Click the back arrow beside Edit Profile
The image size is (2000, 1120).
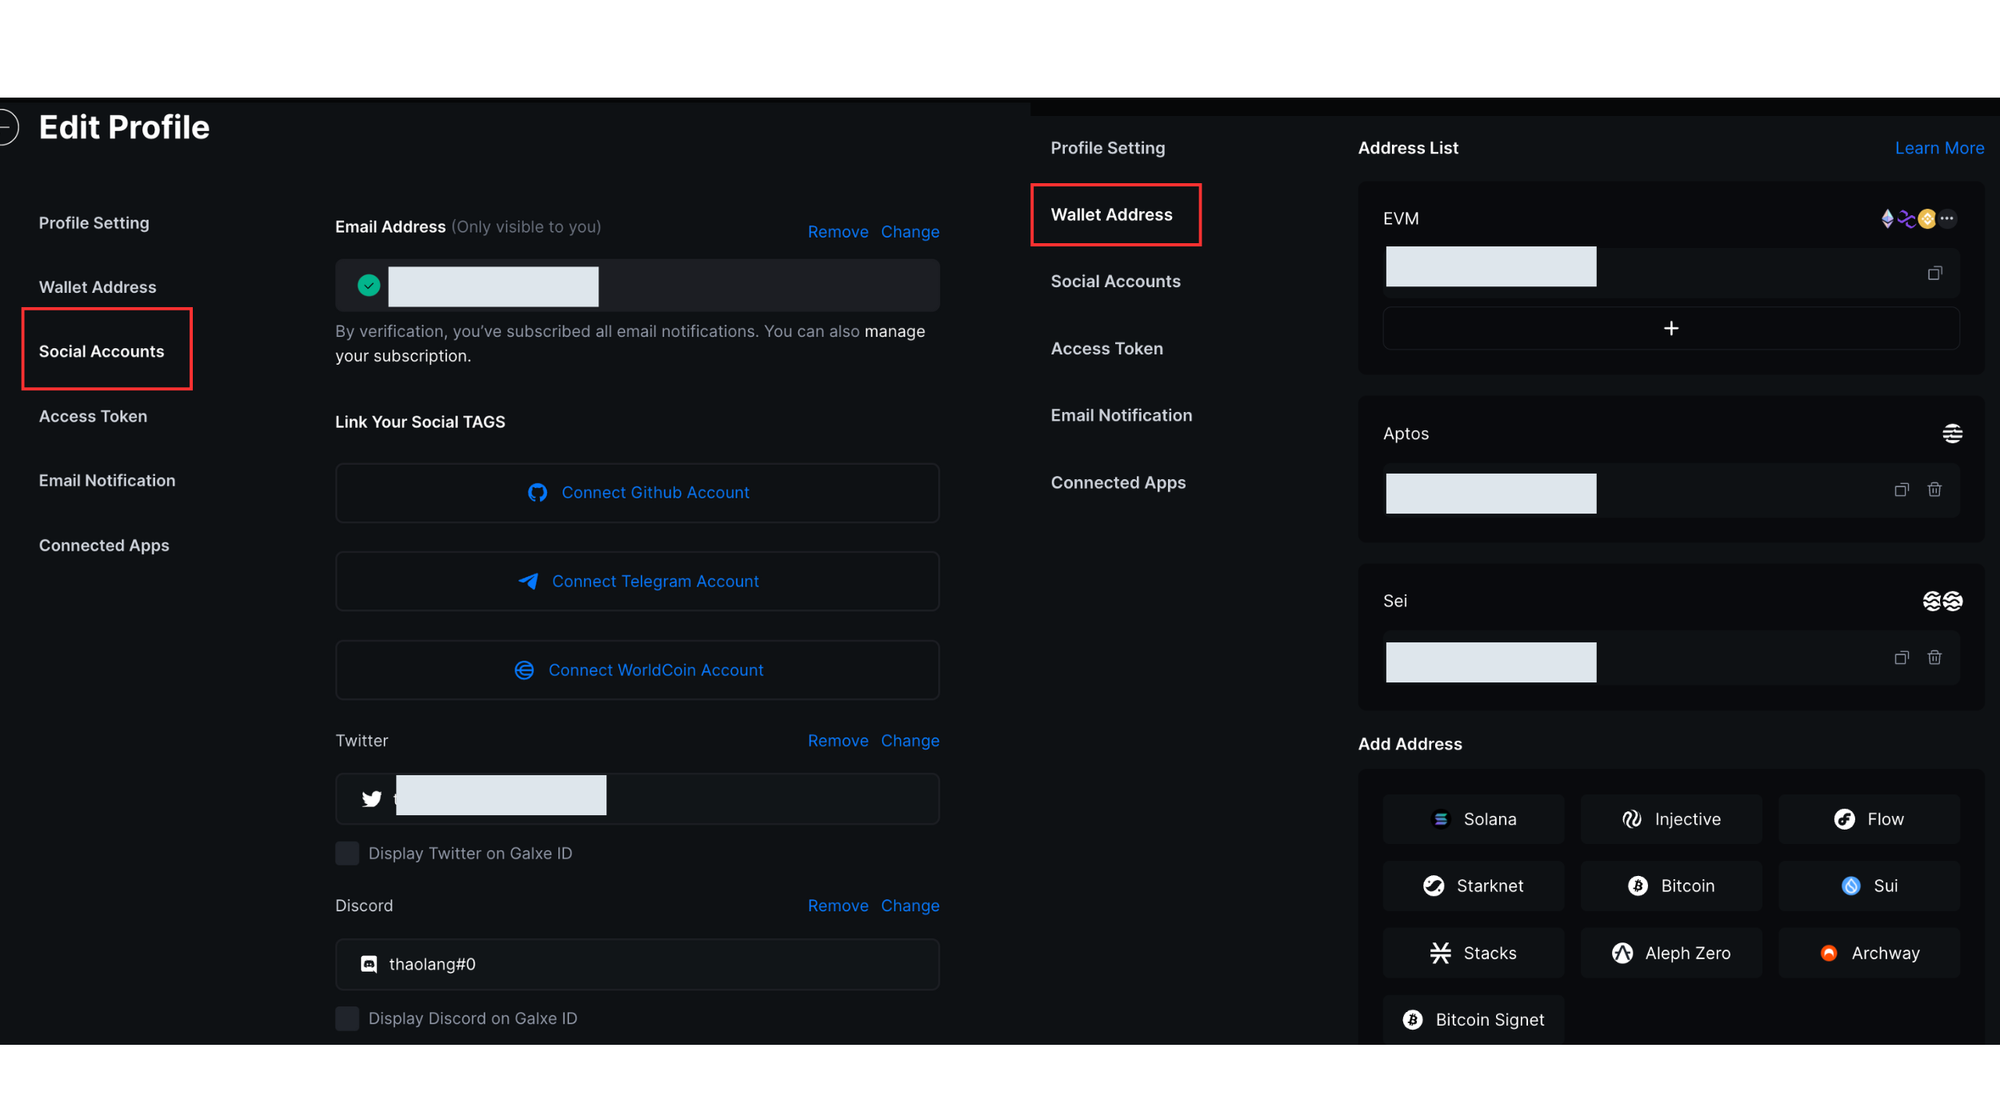coord(8,128)
